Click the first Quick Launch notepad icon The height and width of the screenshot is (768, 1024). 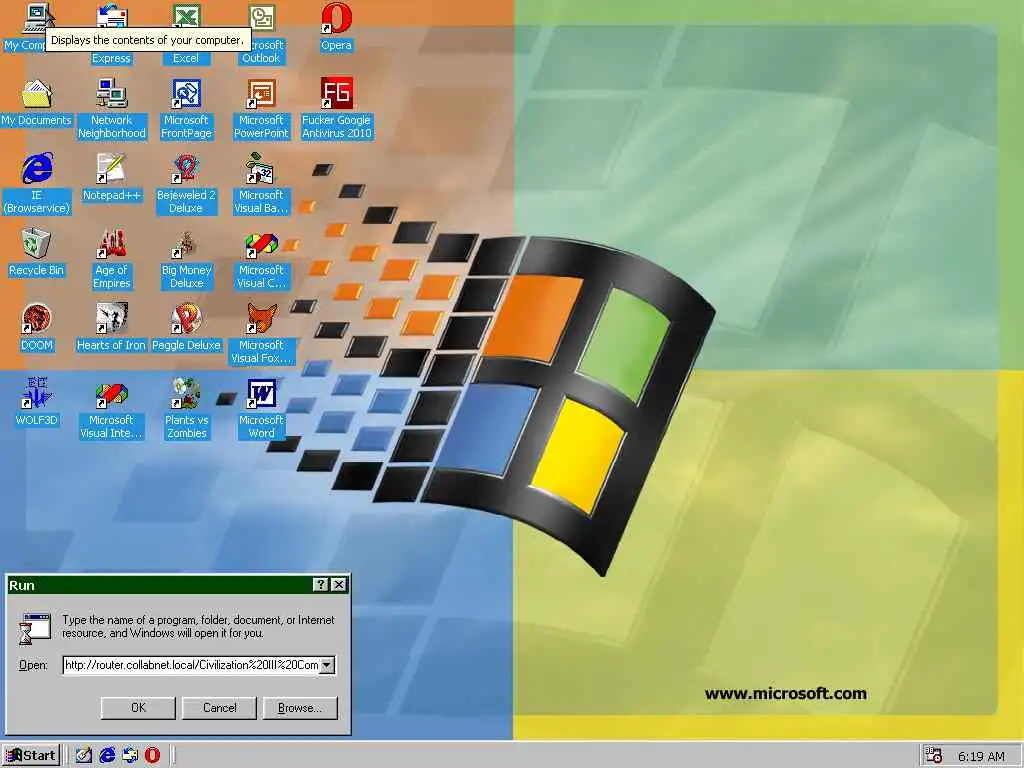pos(84,756)
